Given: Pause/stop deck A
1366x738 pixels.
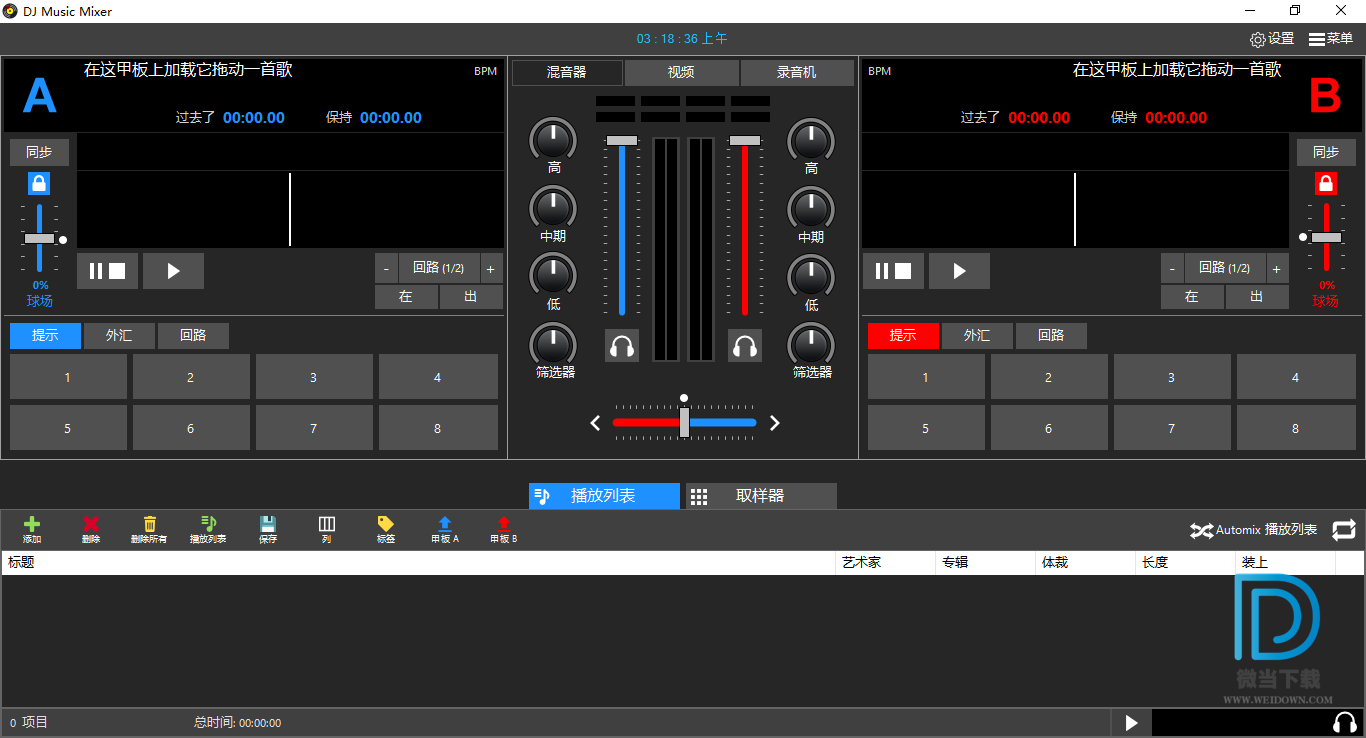Looking at the screenshot, I should coord(108,271).
